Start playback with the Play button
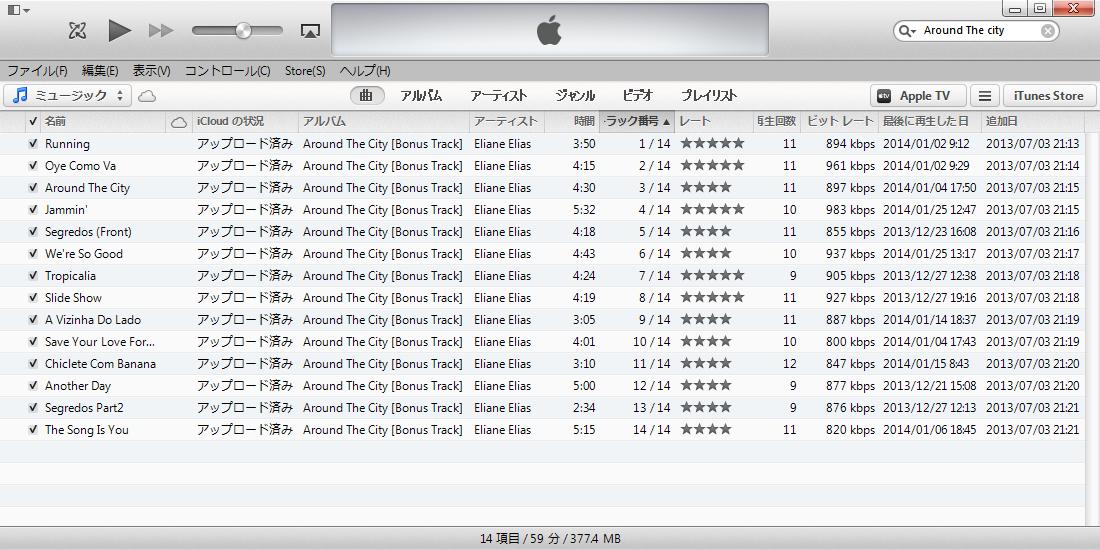The image size is (1100, 550). [120, 30]
